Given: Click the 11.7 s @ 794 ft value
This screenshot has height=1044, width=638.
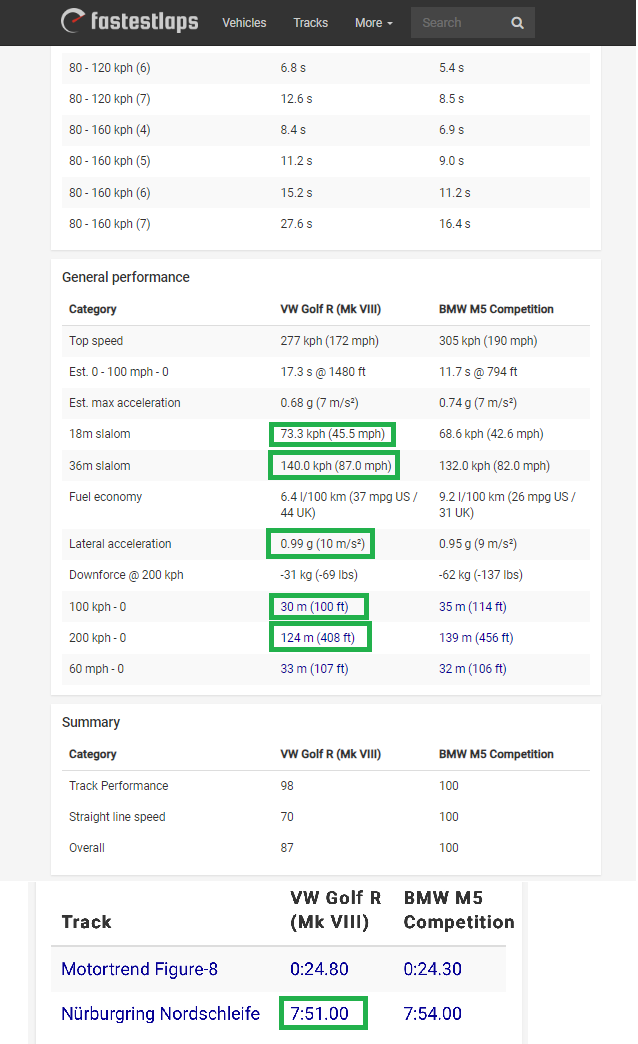Looking at the screenshot, I should click(478, 372).
